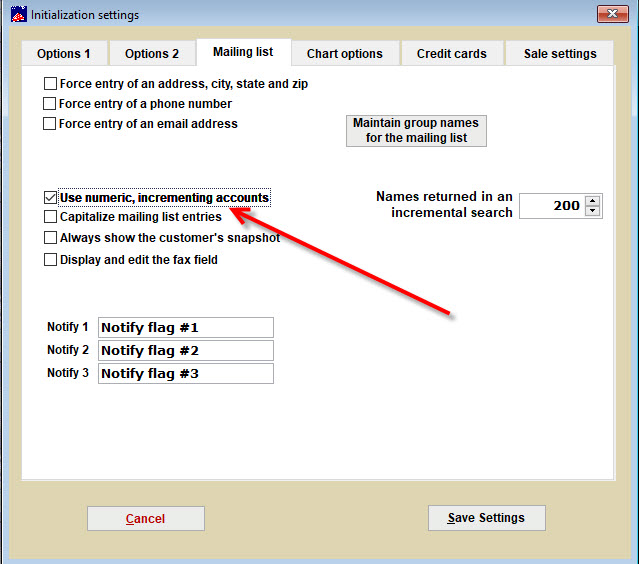639x564 pixels.
Task: Click the Notify 3 text field
Action: 186,374
